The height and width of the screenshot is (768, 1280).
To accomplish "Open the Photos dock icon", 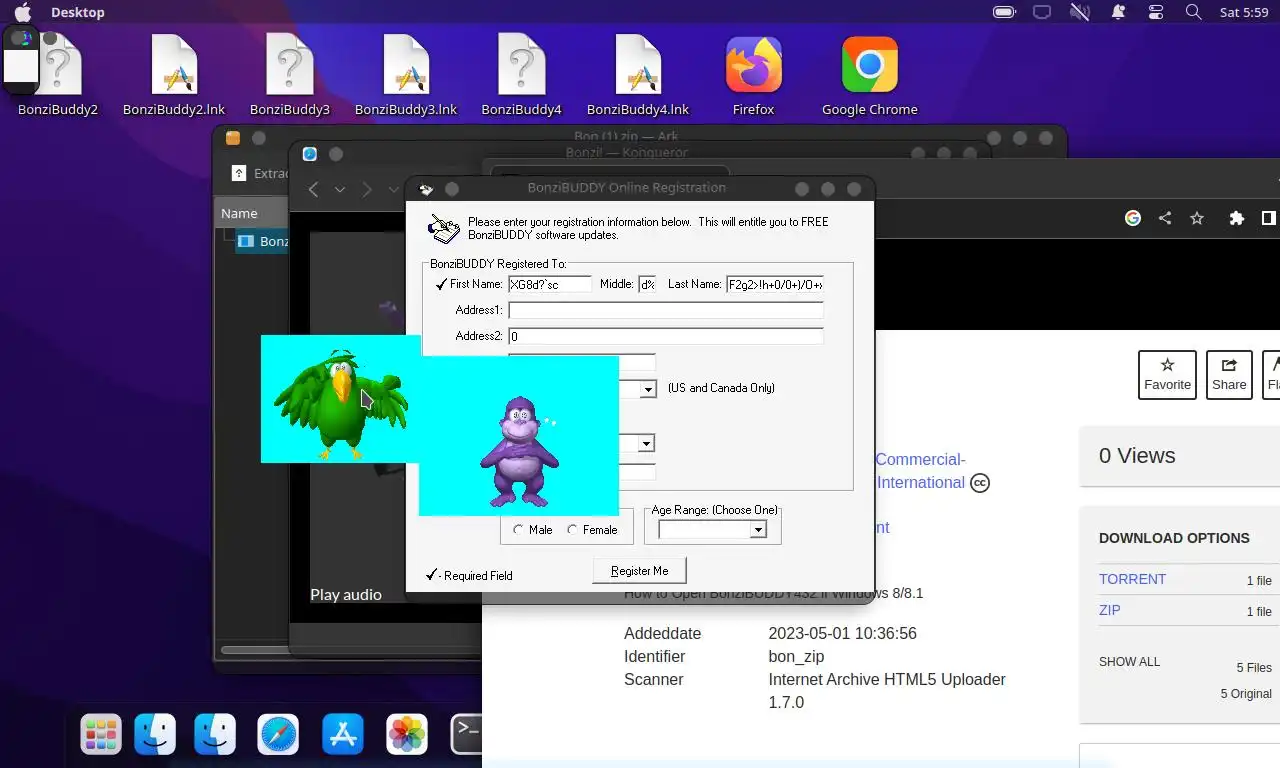I will click(x=407, y=734).
